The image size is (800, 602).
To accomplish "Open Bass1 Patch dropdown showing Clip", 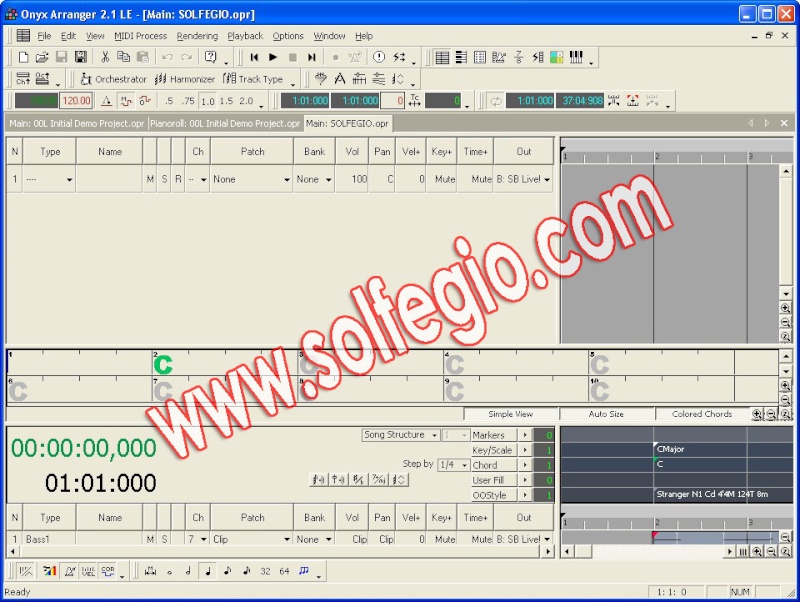I will (287, 539).
